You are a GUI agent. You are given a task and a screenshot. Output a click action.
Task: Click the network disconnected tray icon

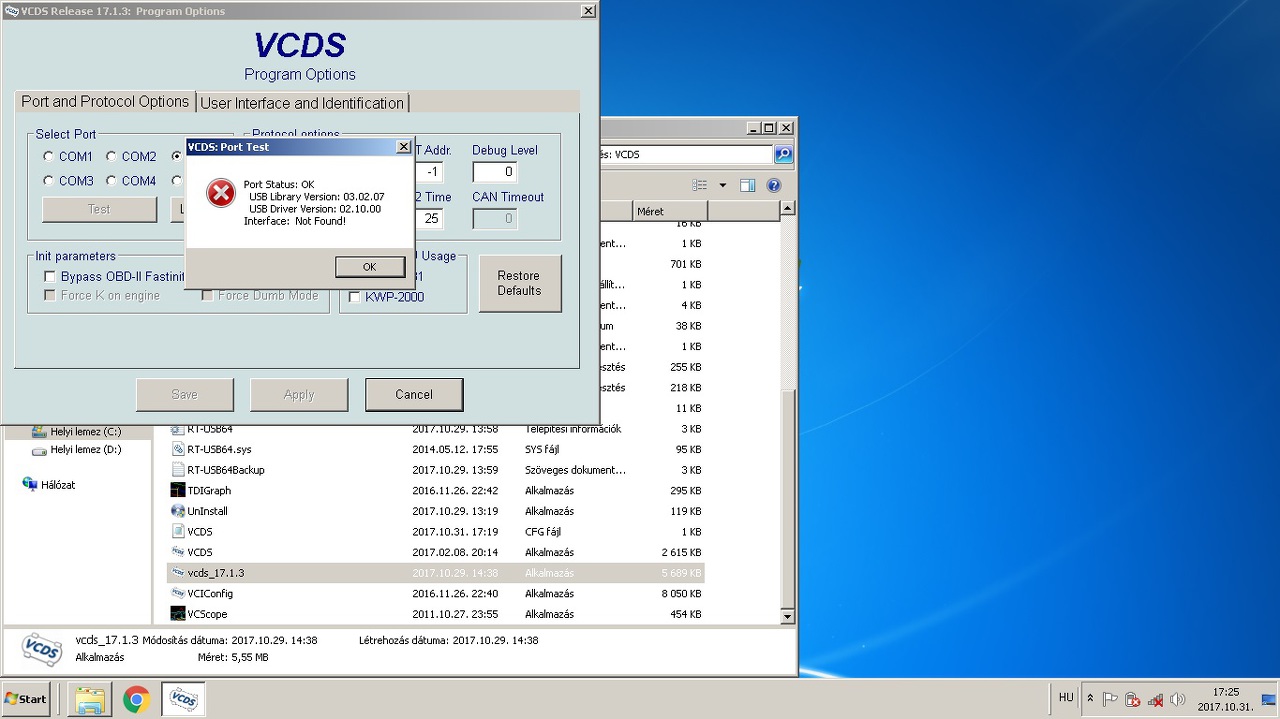(x=1155, y=699)
